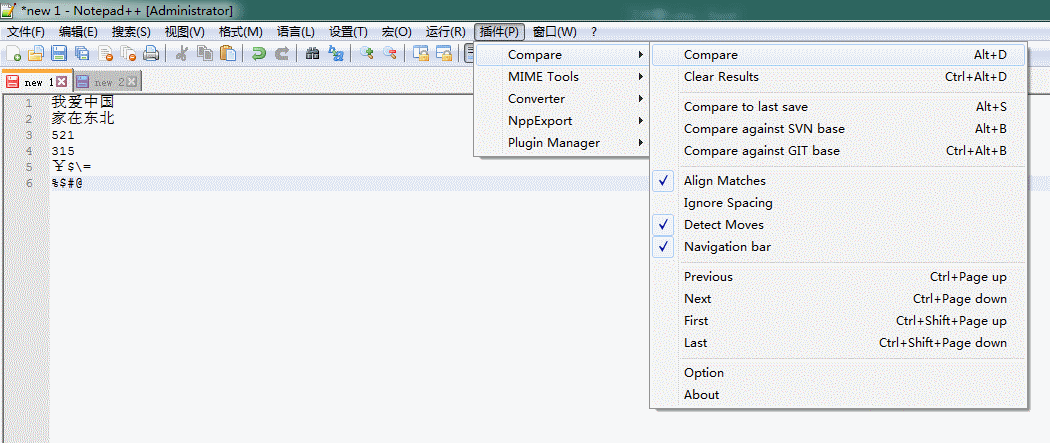This screenshot has width=1050, height=443.
Task: Open the 运行(R) menu
Action: 445,31
